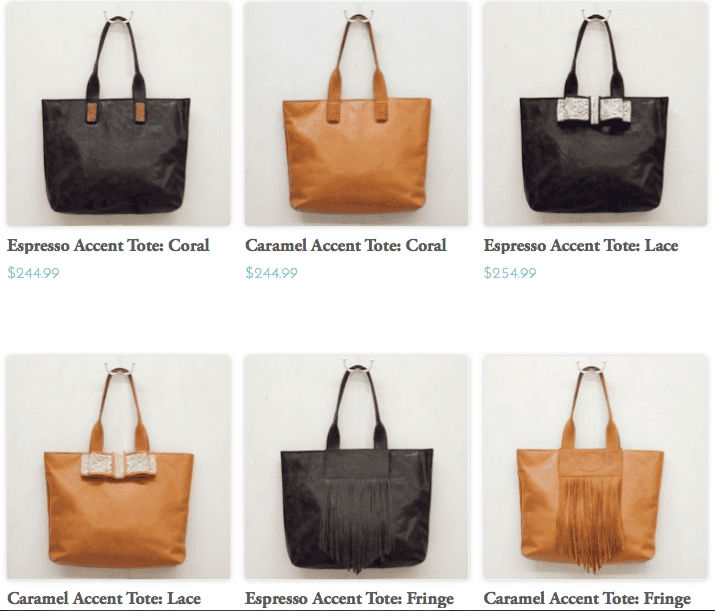Open the Espresso Accent Tote: Coral image
The image size is (715, 611).
click(118, 114)
